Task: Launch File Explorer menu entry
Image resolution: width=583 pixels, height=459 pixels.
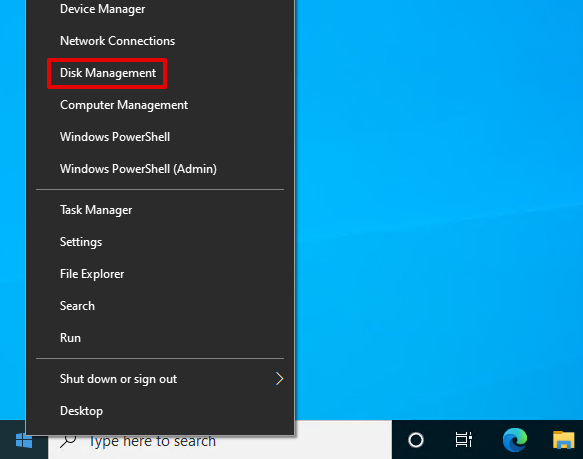Action: [x=160, y=274]
